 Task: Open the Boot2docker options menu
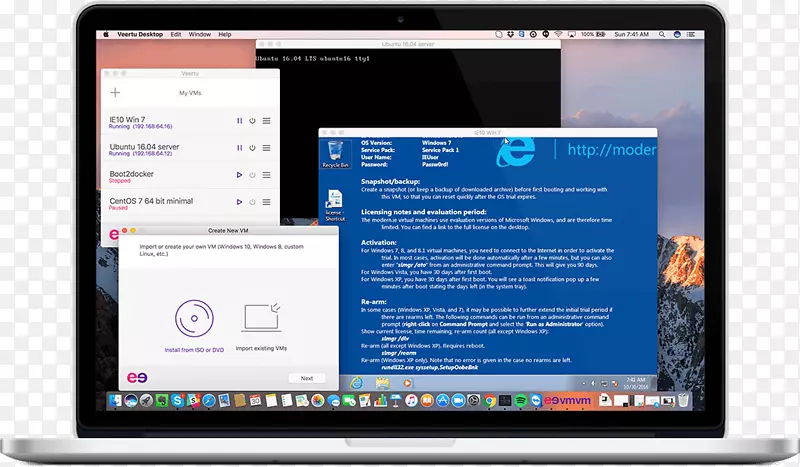click(266, 175)
